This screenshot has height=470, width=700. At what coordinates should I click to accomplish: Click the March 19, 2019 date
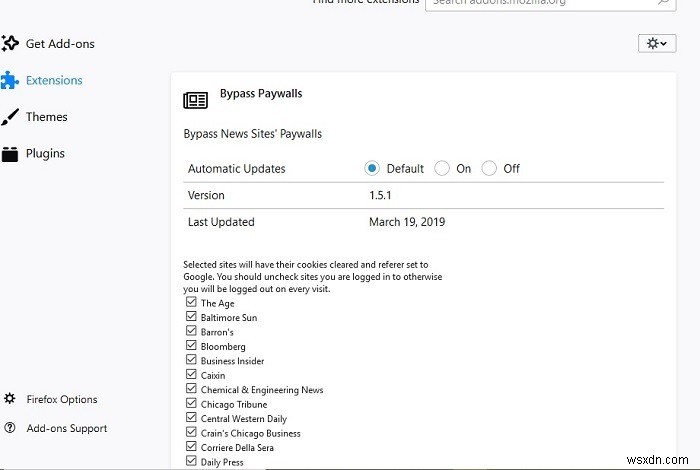(407, 222)
